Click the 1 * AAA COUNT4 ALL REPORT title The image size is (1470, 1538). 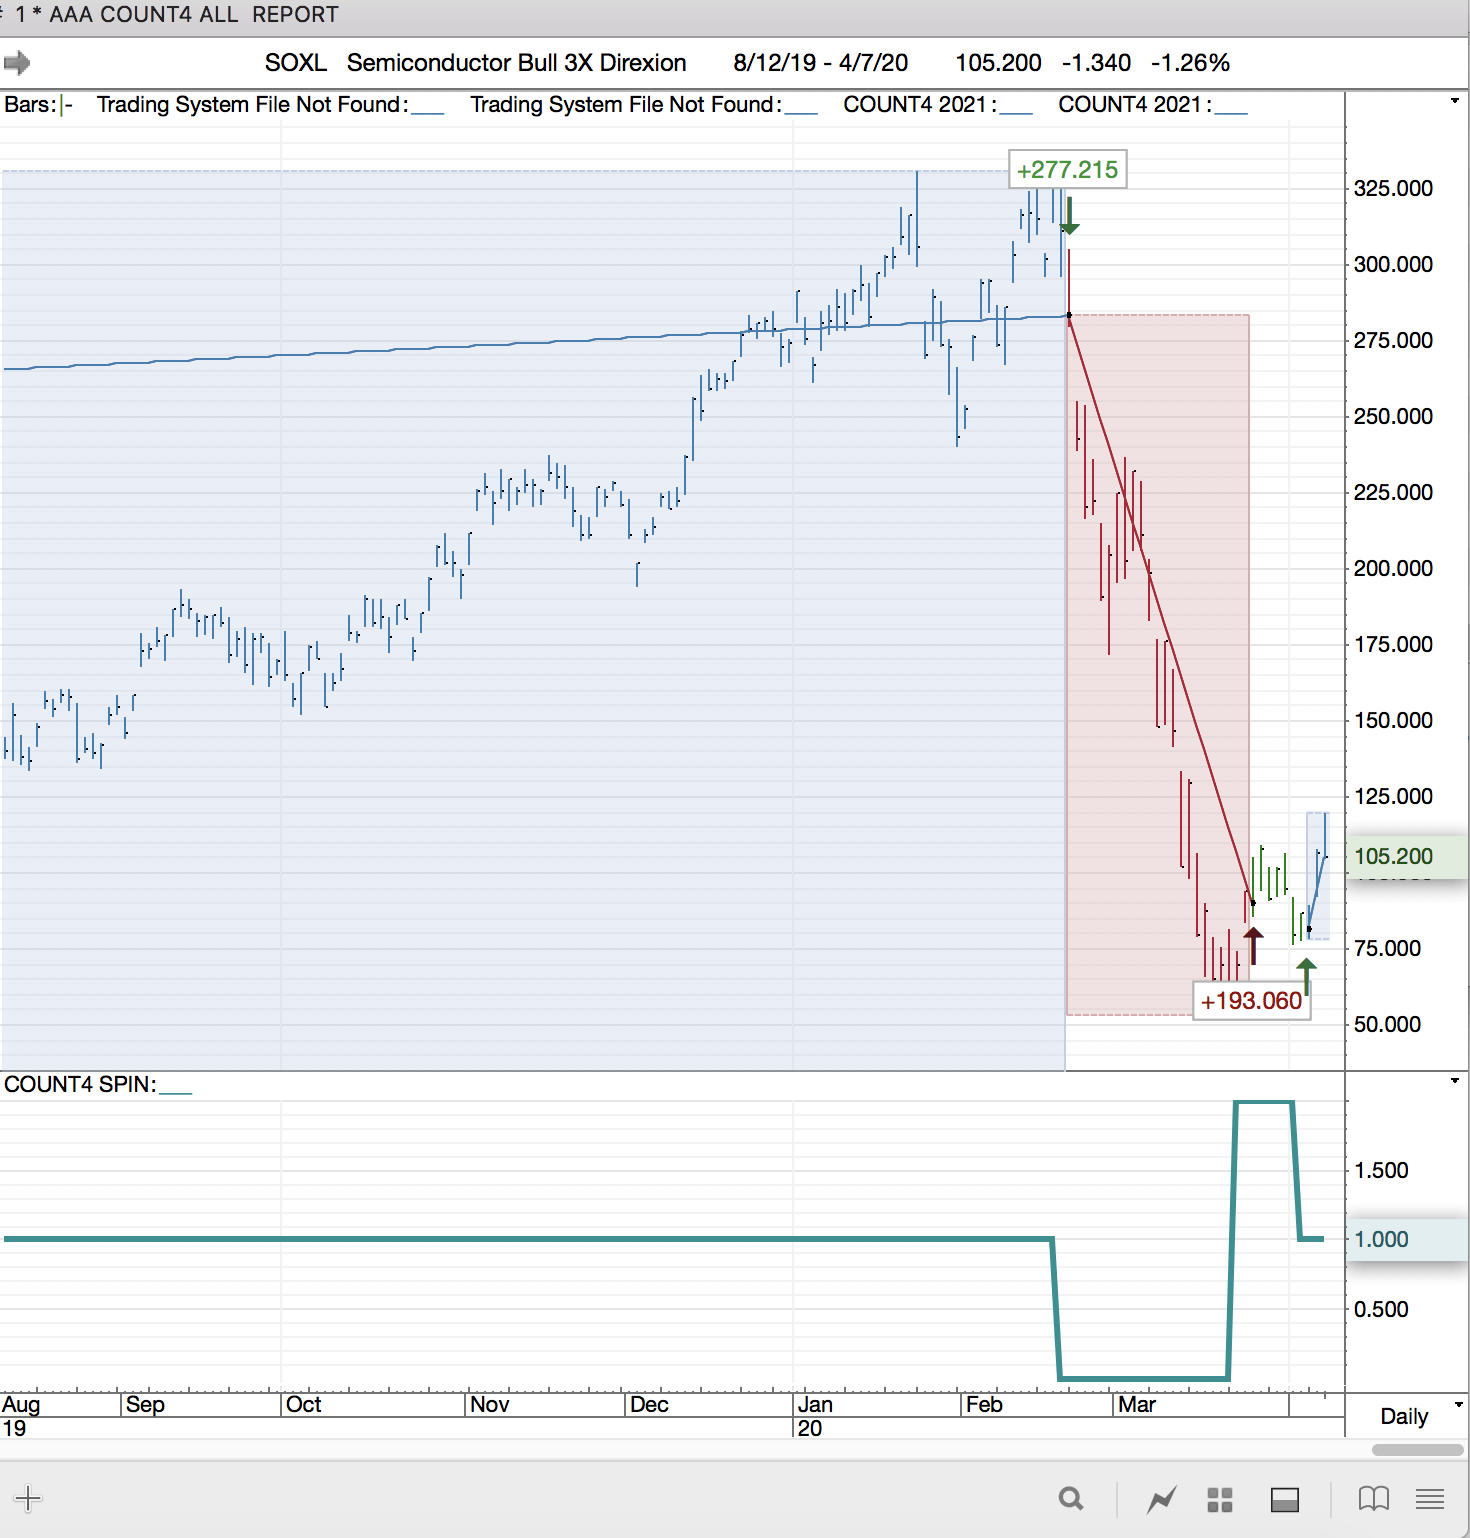click(177, 15)
